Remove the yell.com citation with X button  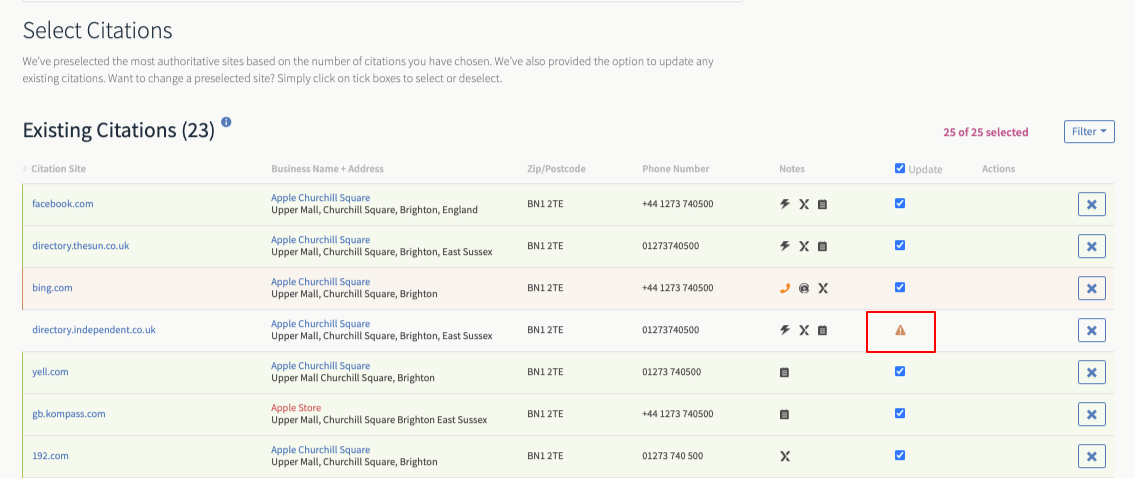[x=1092, y=372]
